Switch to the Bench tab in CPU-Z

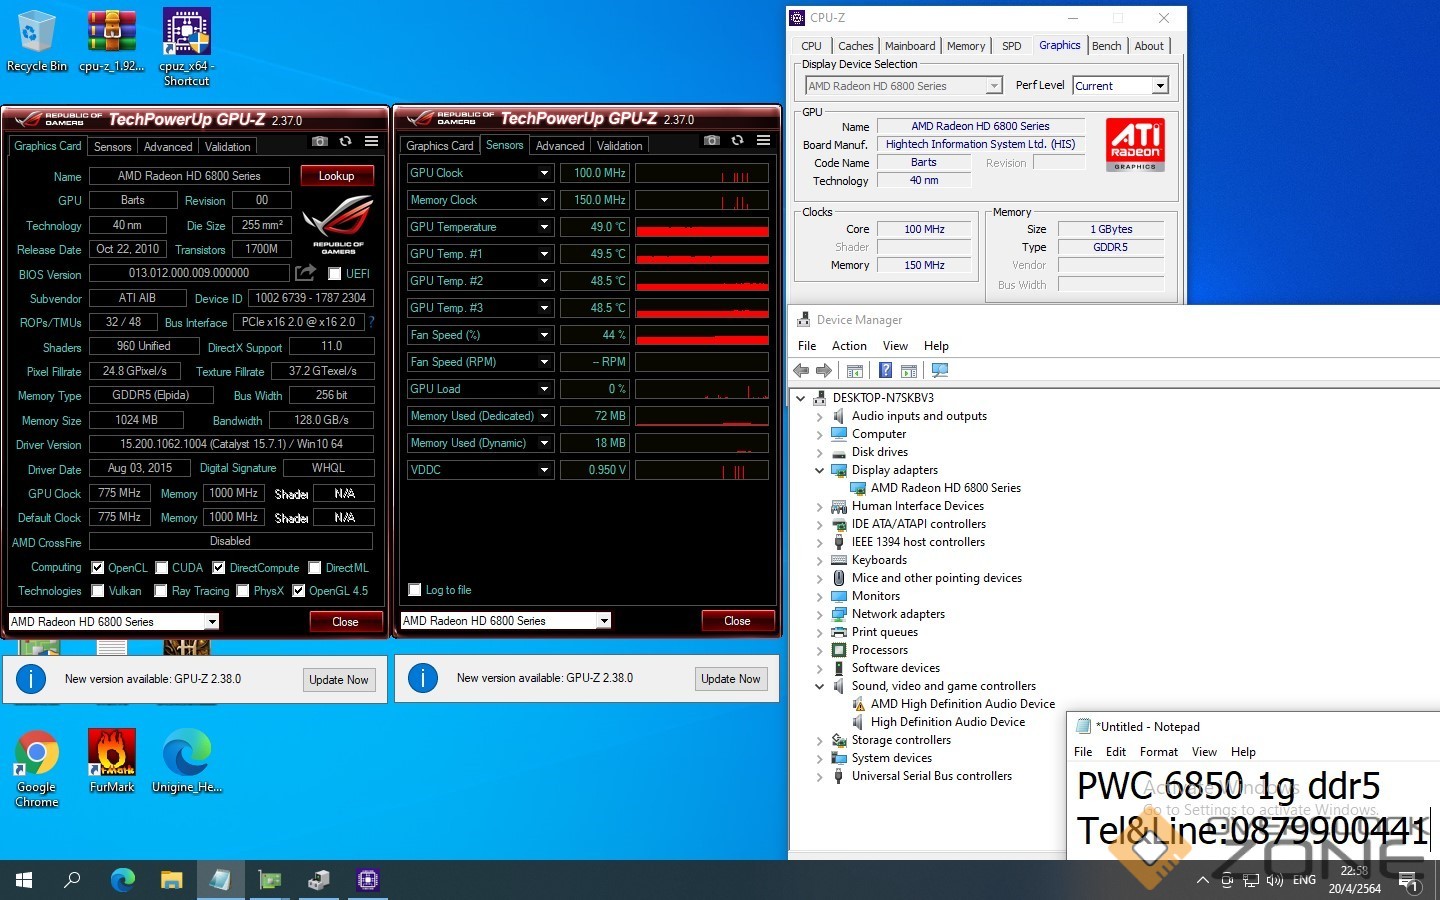[1106, 46]
